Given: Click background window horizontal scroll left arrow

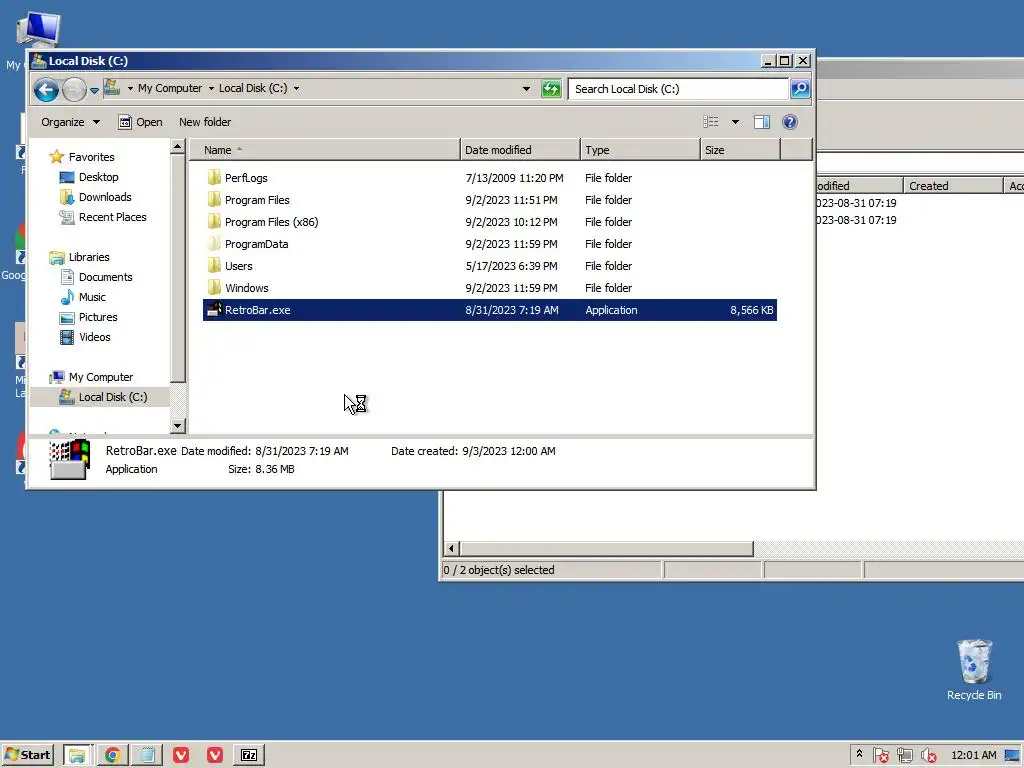Looking at the screenshot, I should 451,549.
